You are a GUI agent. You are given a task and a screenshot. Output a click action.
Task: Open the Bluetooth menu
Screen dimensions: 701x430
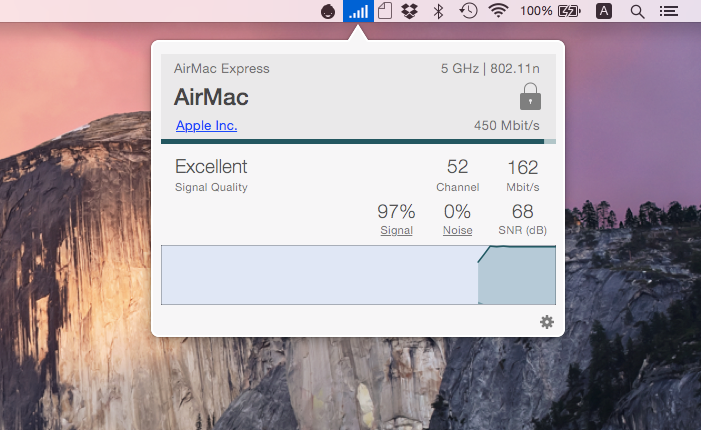(438, 11)
